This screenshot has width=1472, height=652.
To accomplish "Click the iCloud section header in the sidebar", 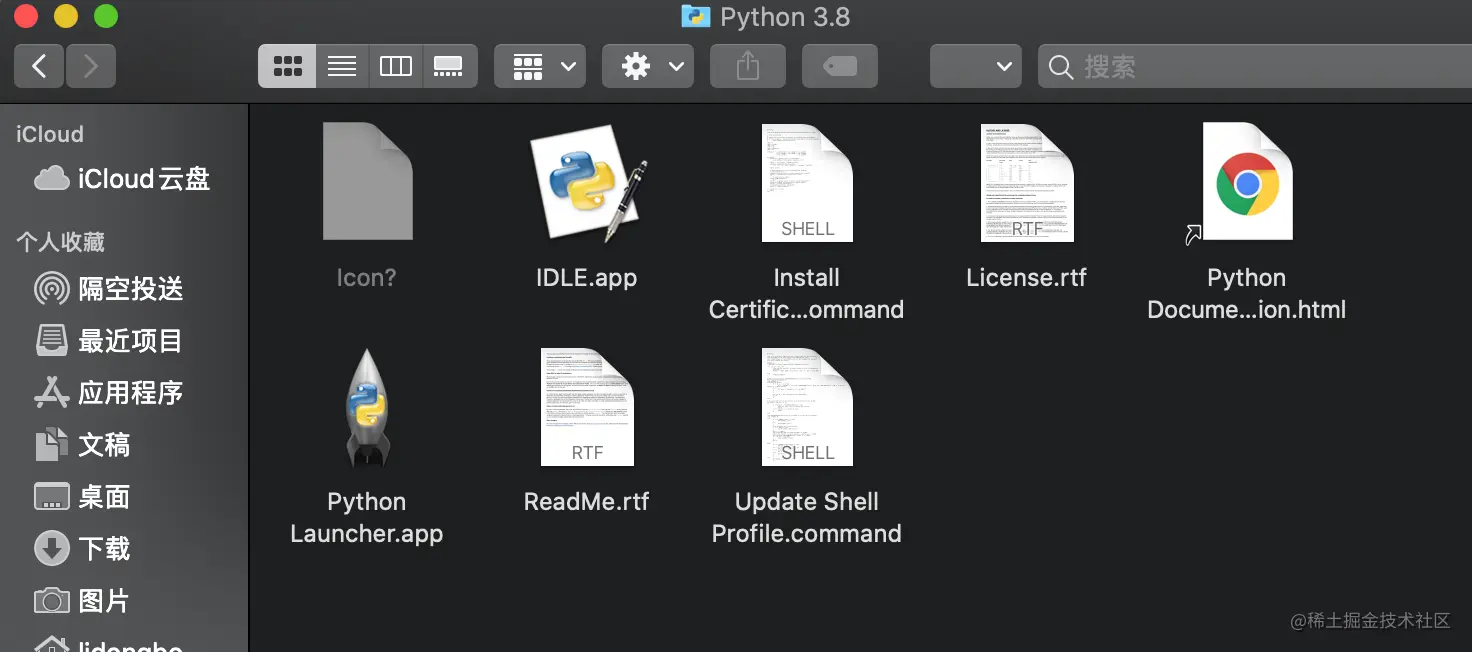I will (50, 134).
